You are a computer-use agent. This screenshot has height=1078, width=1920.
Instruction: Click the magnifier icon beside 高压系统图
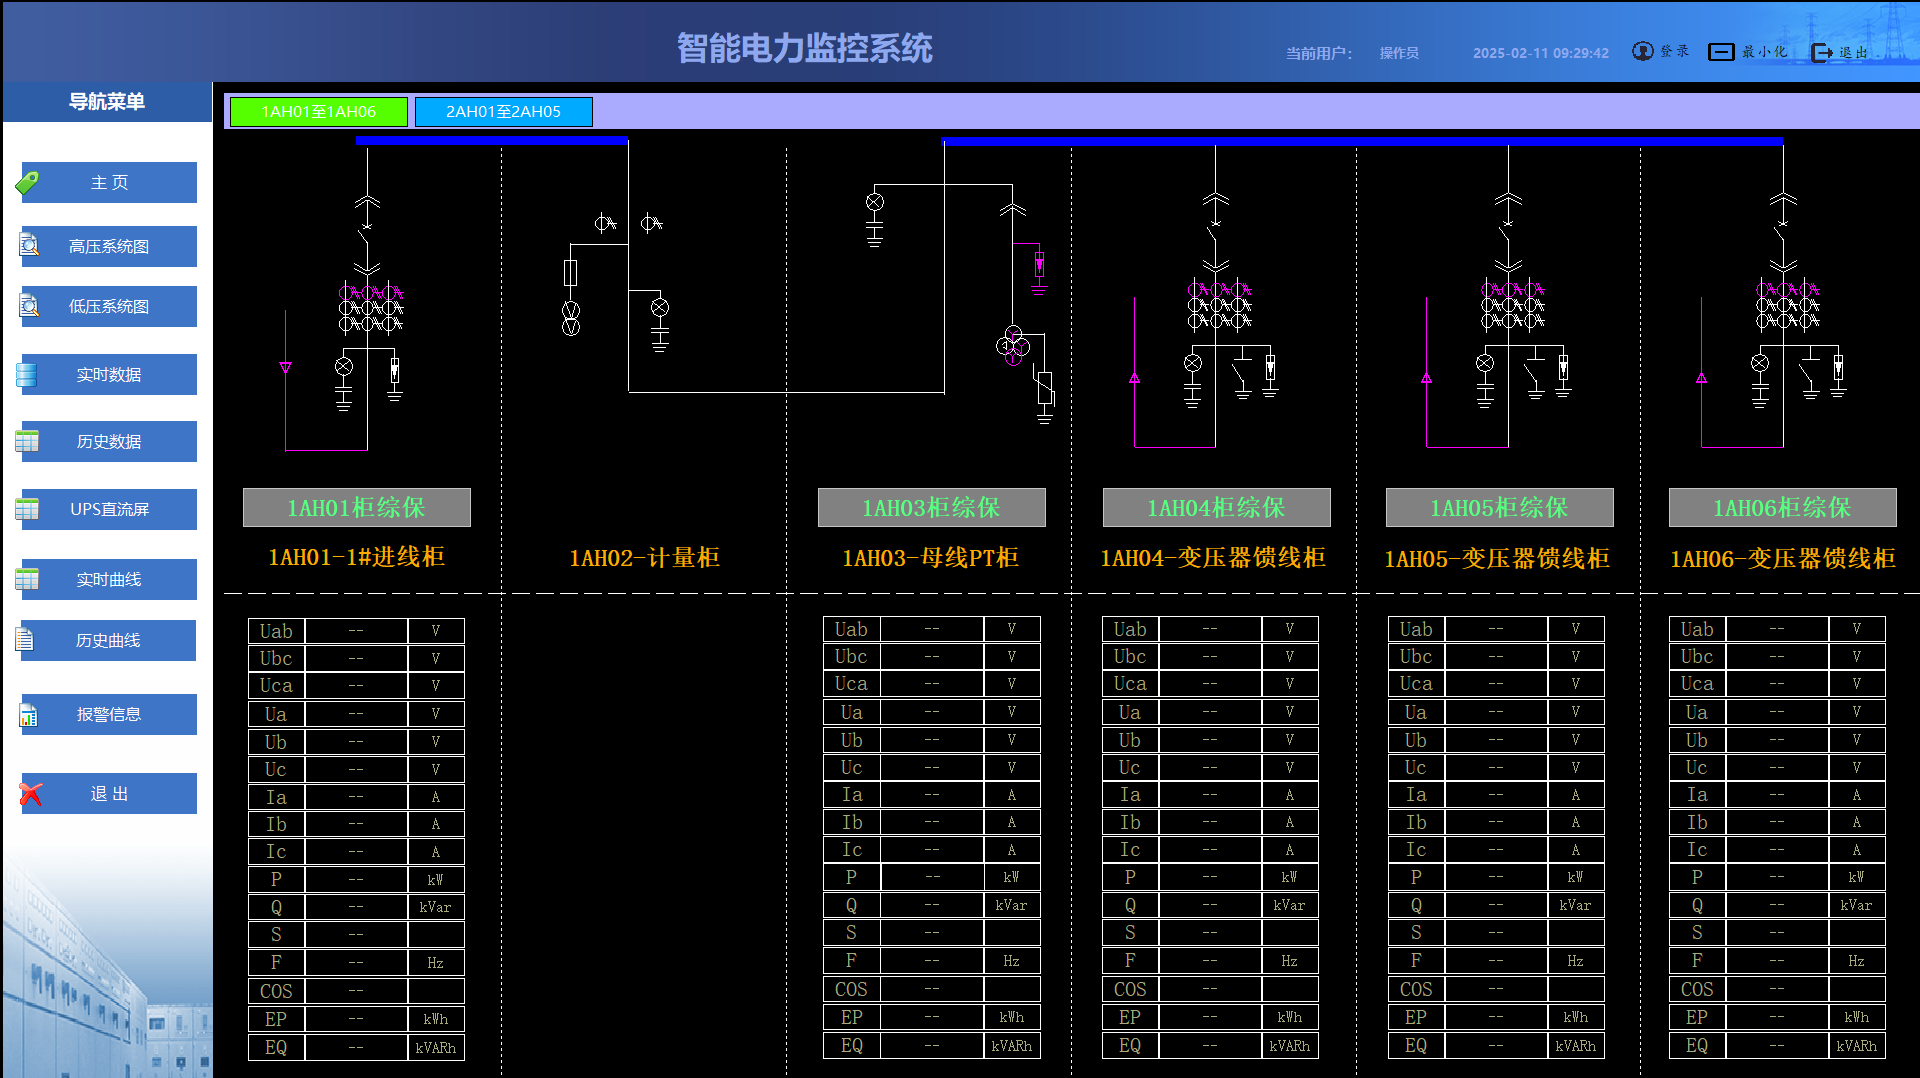point(29,245)
